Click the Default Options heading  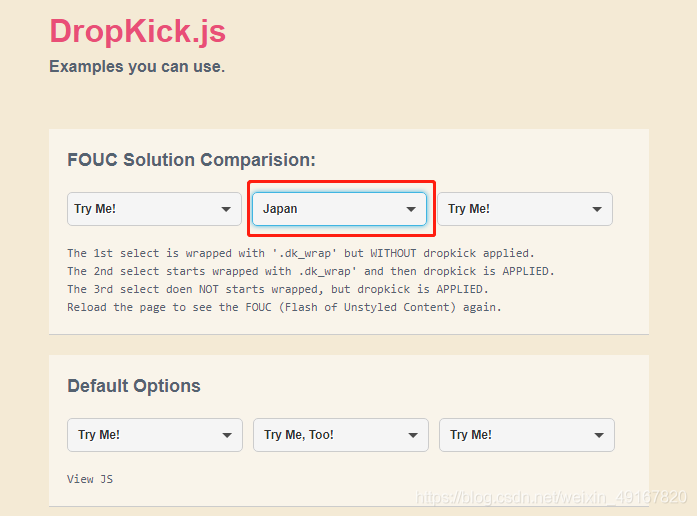[134, 386]
